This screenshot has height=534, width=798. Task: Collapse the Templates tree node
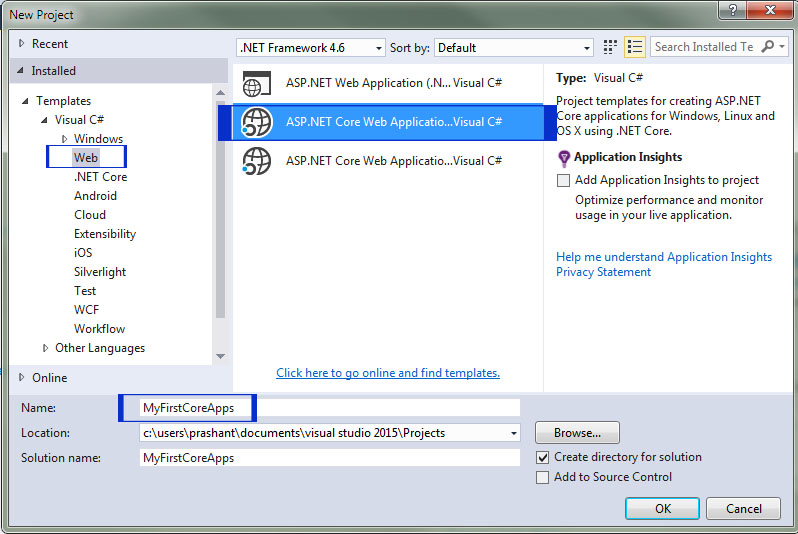click(x=25, y=101)
